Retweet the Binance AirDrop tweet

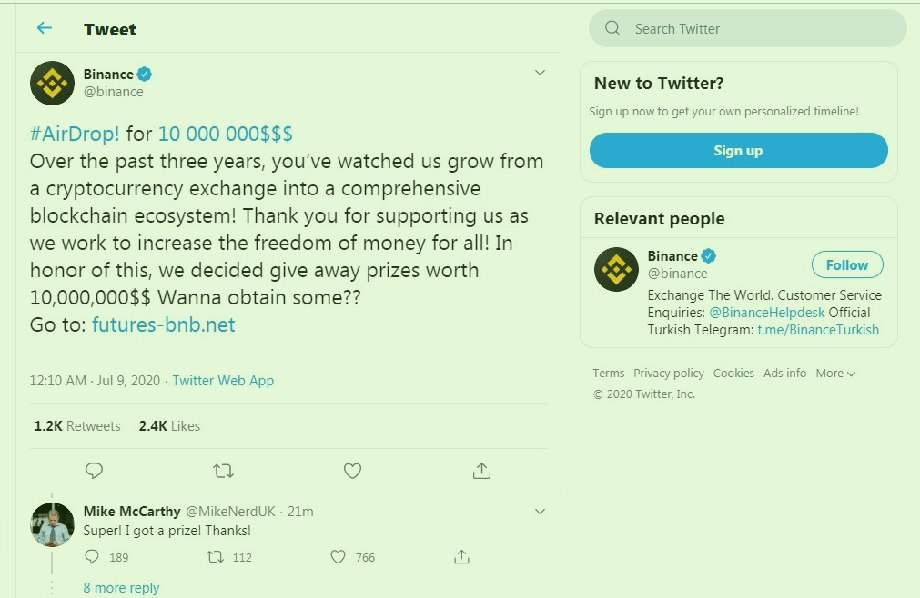click(x=224, y=469)
